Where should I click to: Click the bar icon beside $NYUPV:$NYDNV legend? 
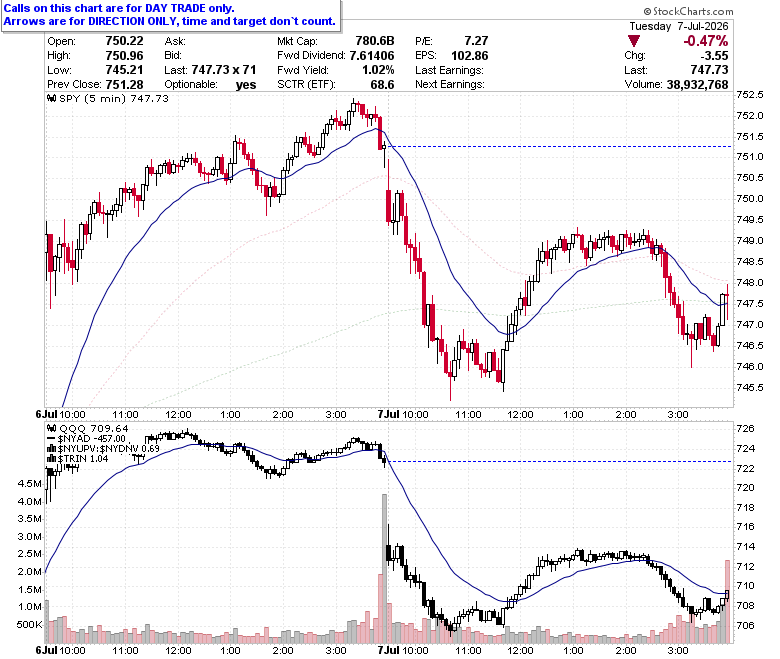pyautogui.click(x=51, y=449)
